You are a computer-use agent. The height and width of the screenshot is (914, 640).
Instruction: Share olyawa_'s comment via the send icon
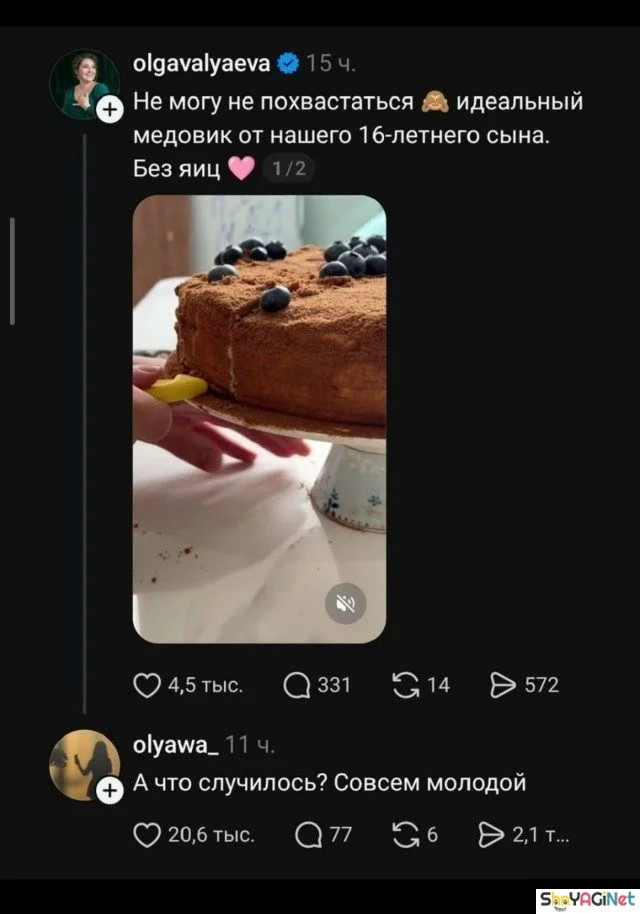click(491, 835)
